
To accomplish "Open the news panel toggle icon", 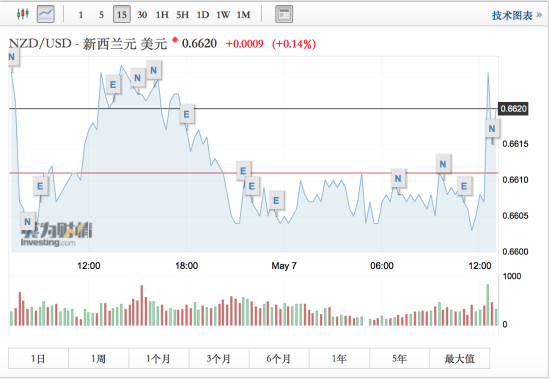I will tap(284, 14).
